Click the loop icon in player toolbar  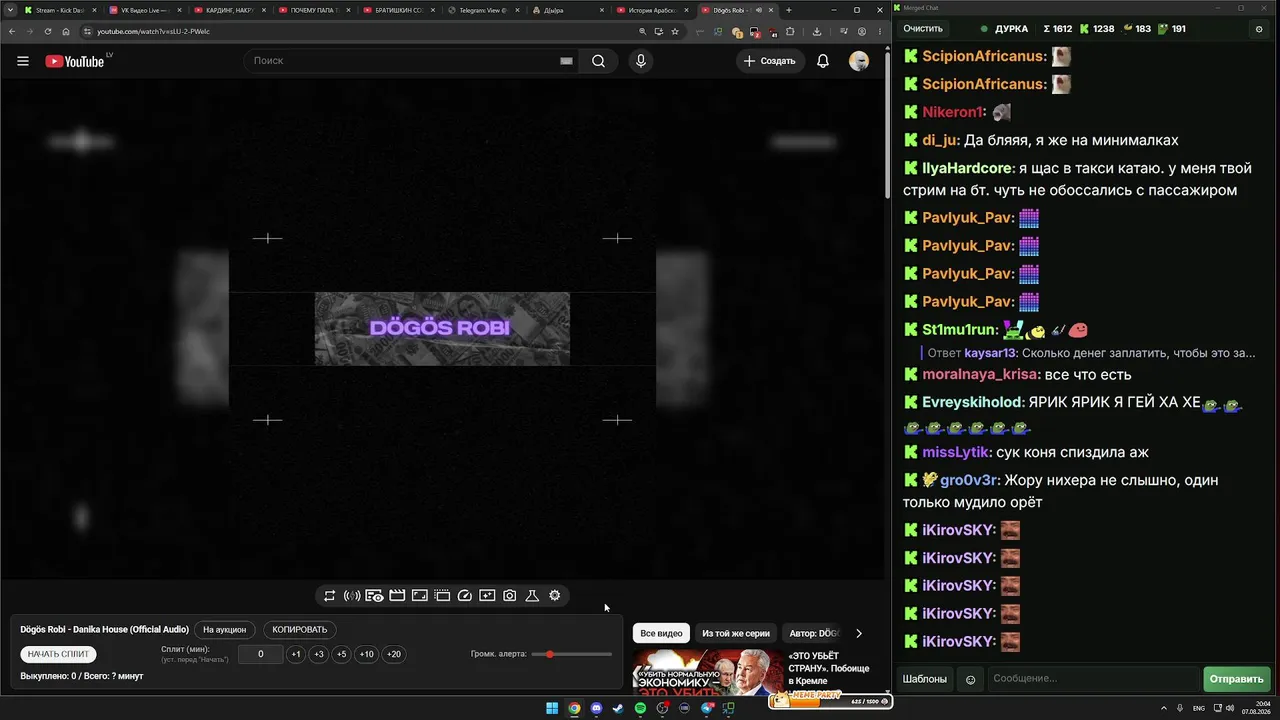pos(329,596)
